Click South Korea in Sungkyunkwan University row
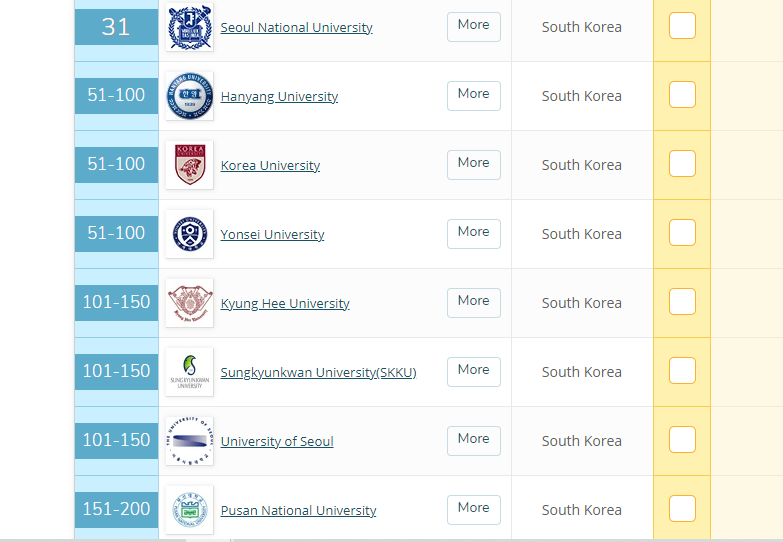Viewport: 783px width, 542px height. coord(582,372)
